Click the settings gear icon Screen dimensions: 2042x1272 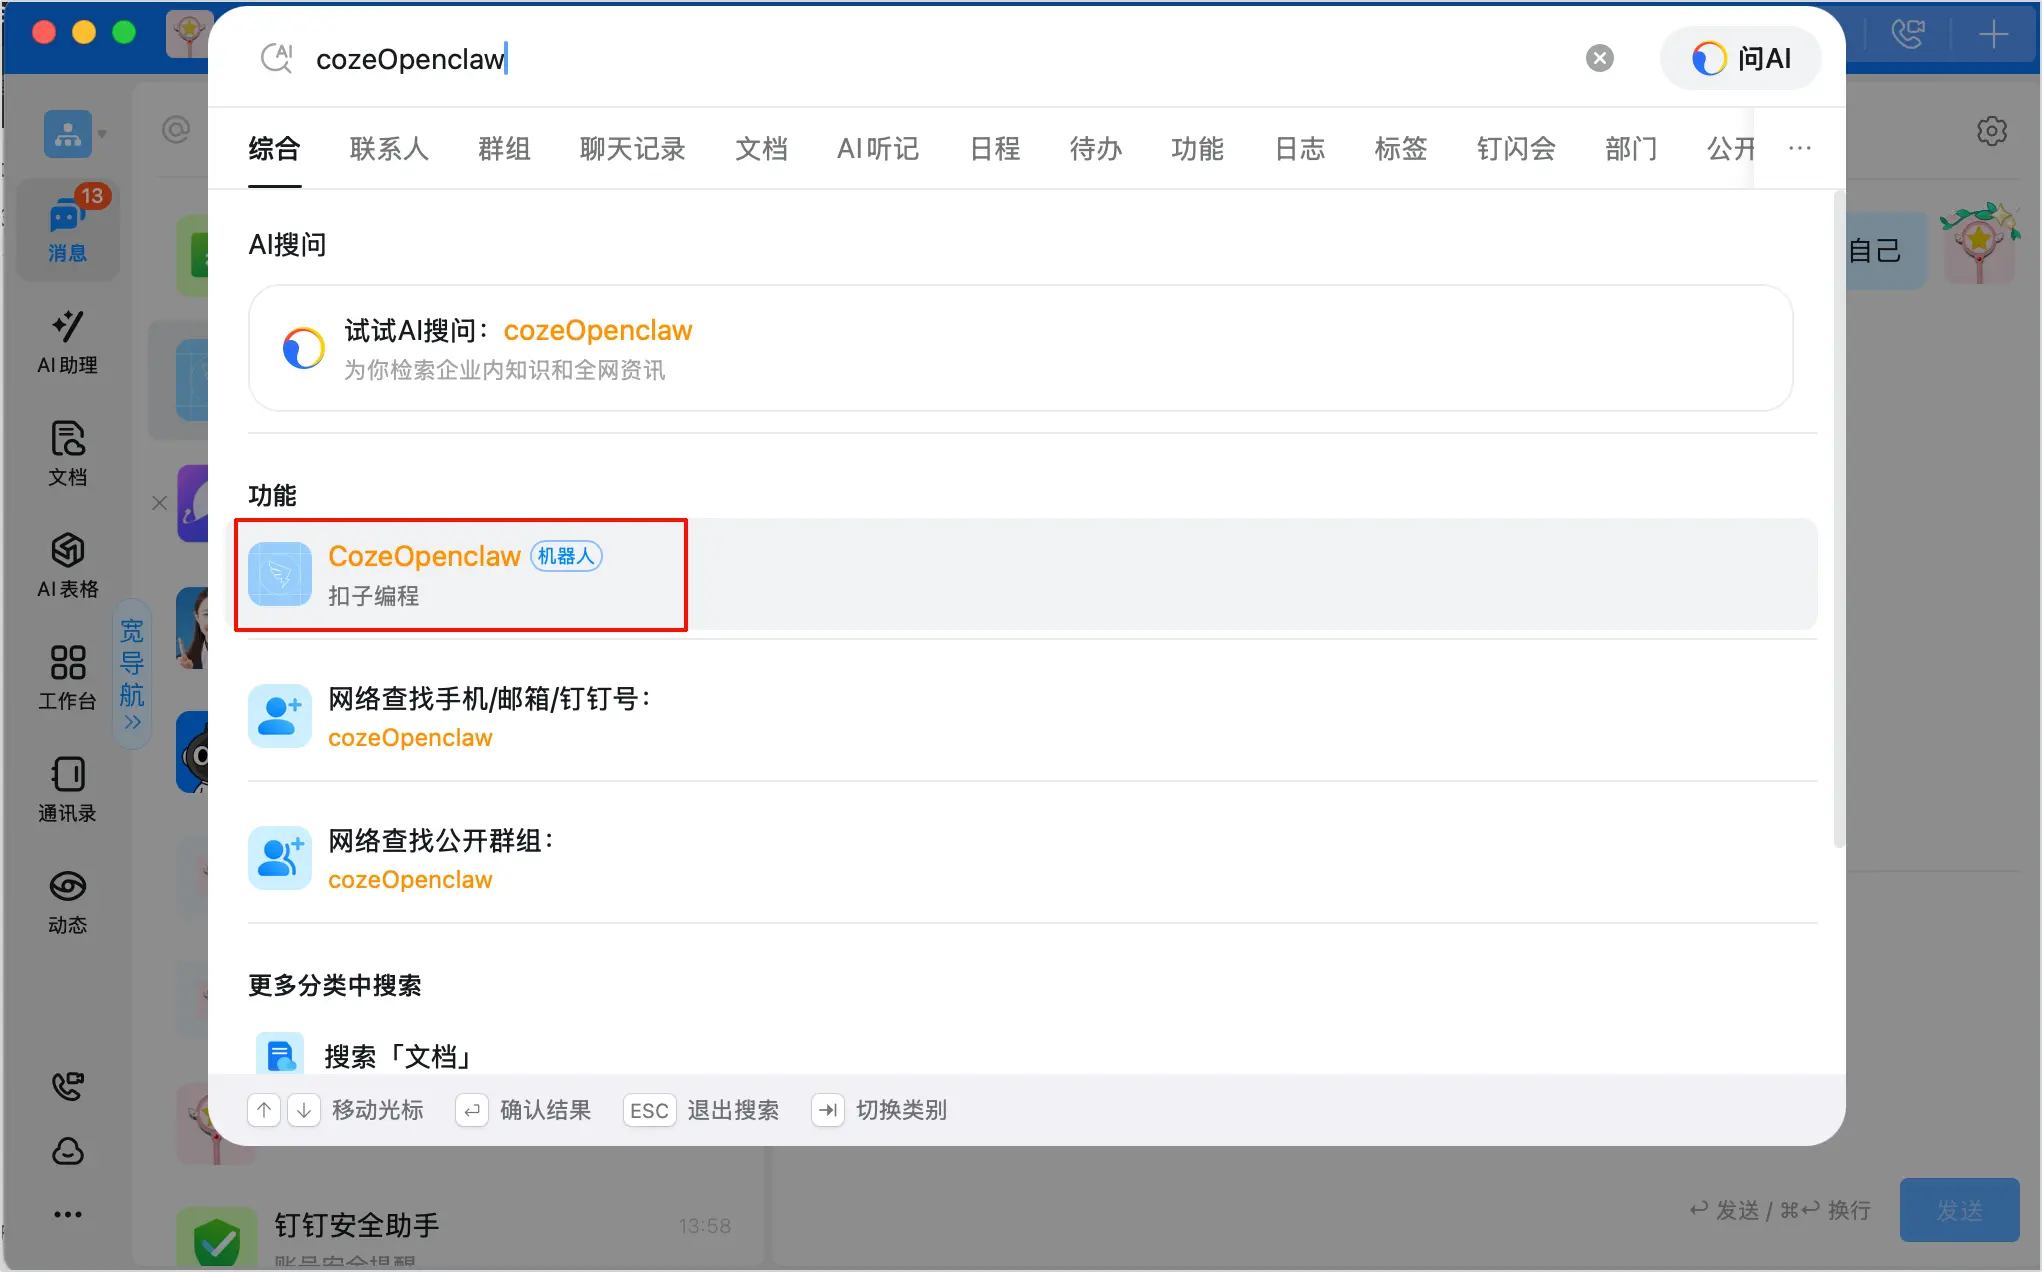(x=1992, y=131)
